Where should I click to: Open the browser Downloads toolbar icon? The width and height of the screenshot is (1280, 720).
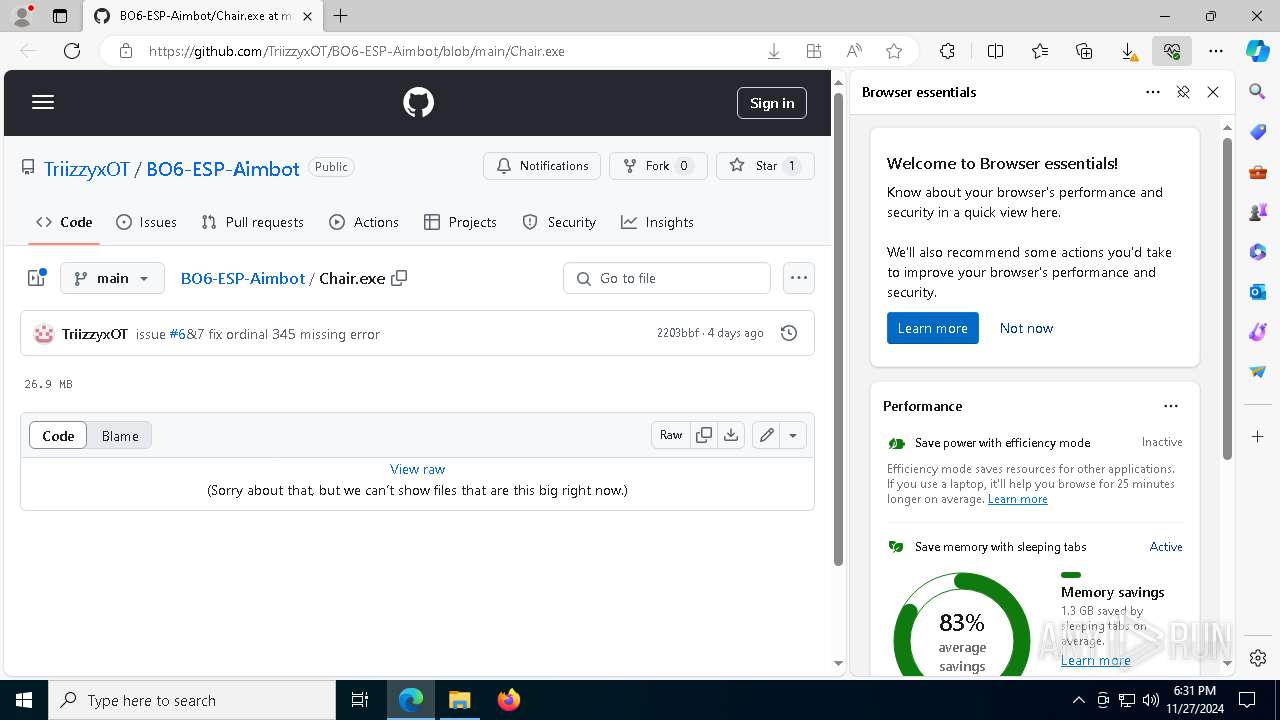(1128, 51)
